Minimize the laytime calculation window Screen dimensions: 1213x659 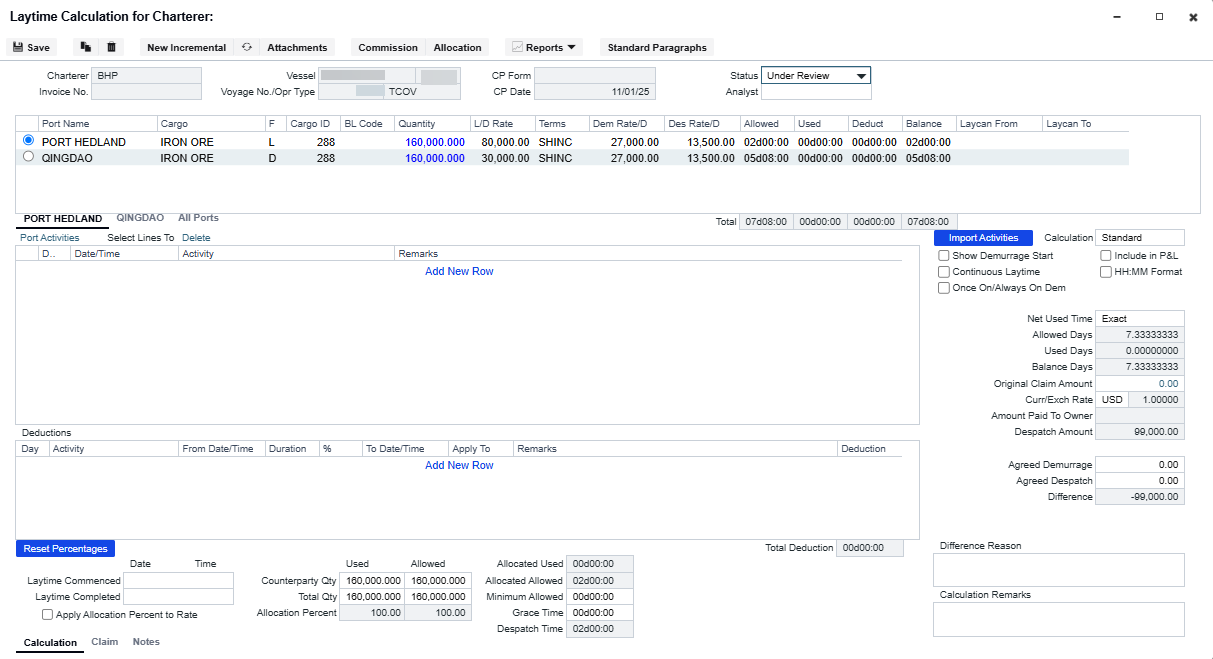(1117, 17)
